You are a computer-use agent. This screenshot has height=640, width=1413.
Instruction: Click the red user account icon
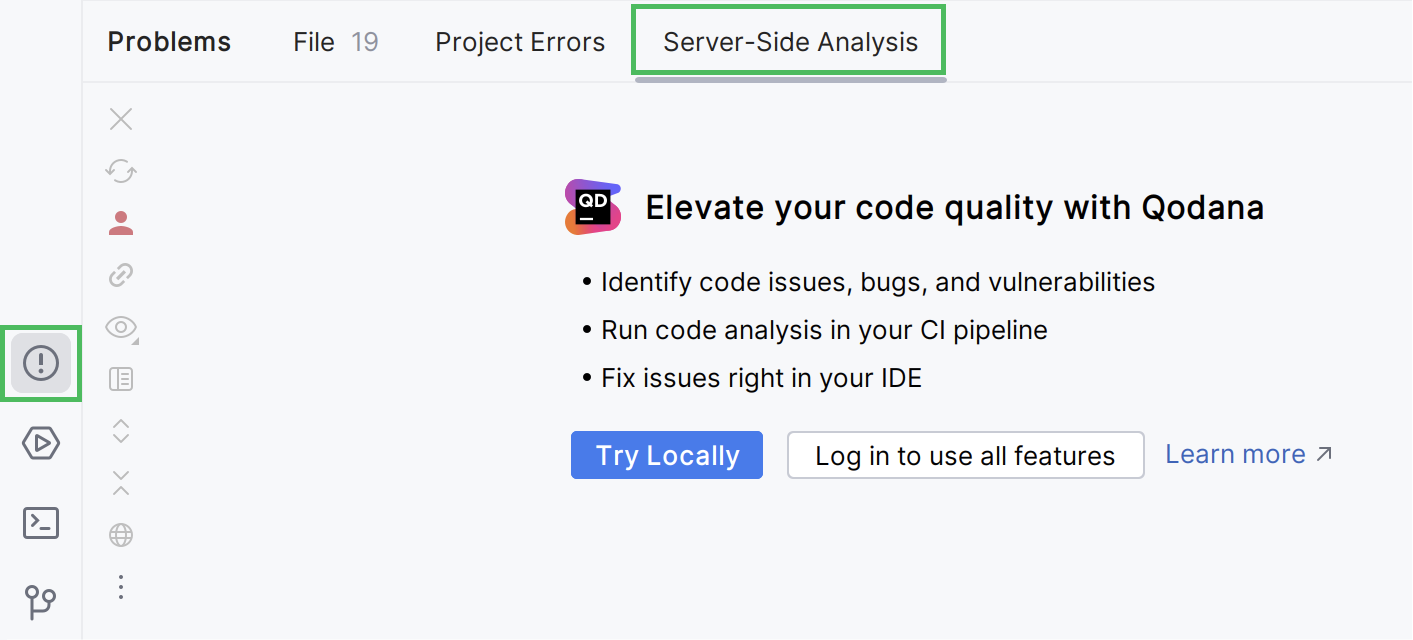[121, 223]
